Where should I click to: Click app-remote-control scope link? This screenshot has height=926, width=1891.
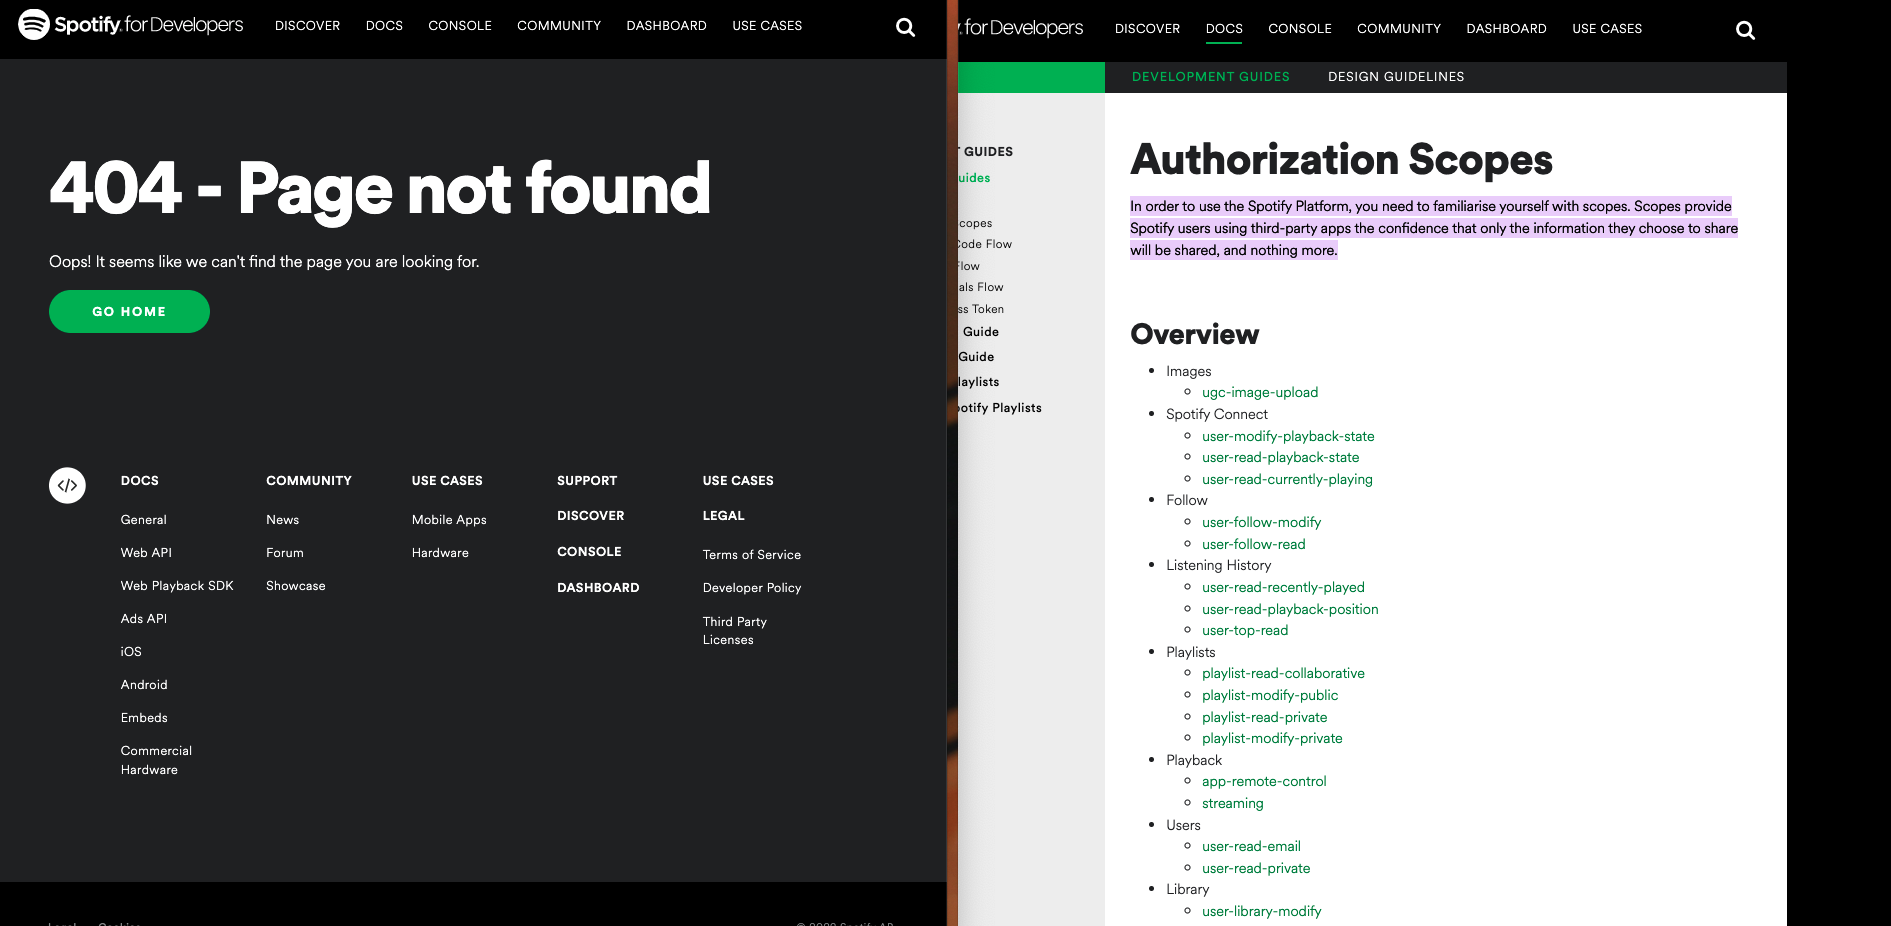(x=1264, y=782)
